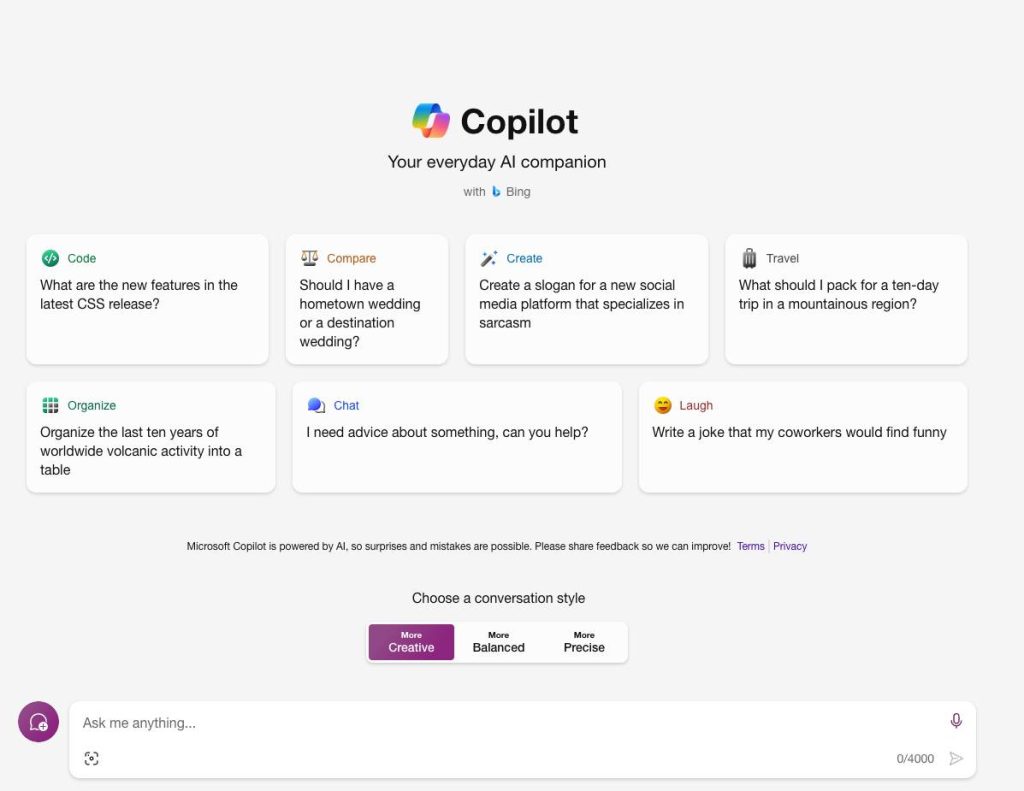
Task: Click the Compare scales icon
Action: [x=311, y=258]
